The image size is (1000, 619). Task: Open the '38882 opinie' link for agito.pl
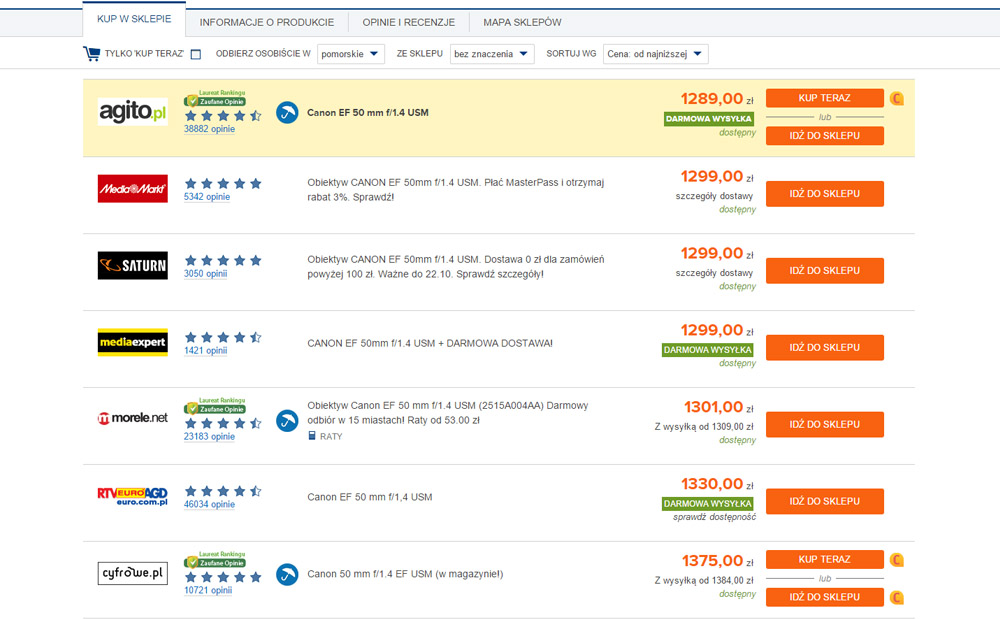[x=209, y=129]
